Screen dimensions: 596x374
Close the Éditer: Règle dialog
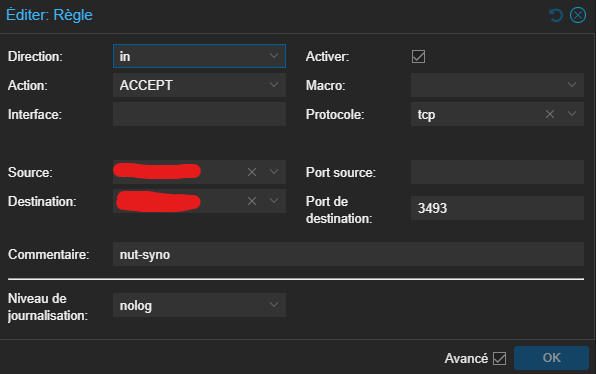pos(578,16)
